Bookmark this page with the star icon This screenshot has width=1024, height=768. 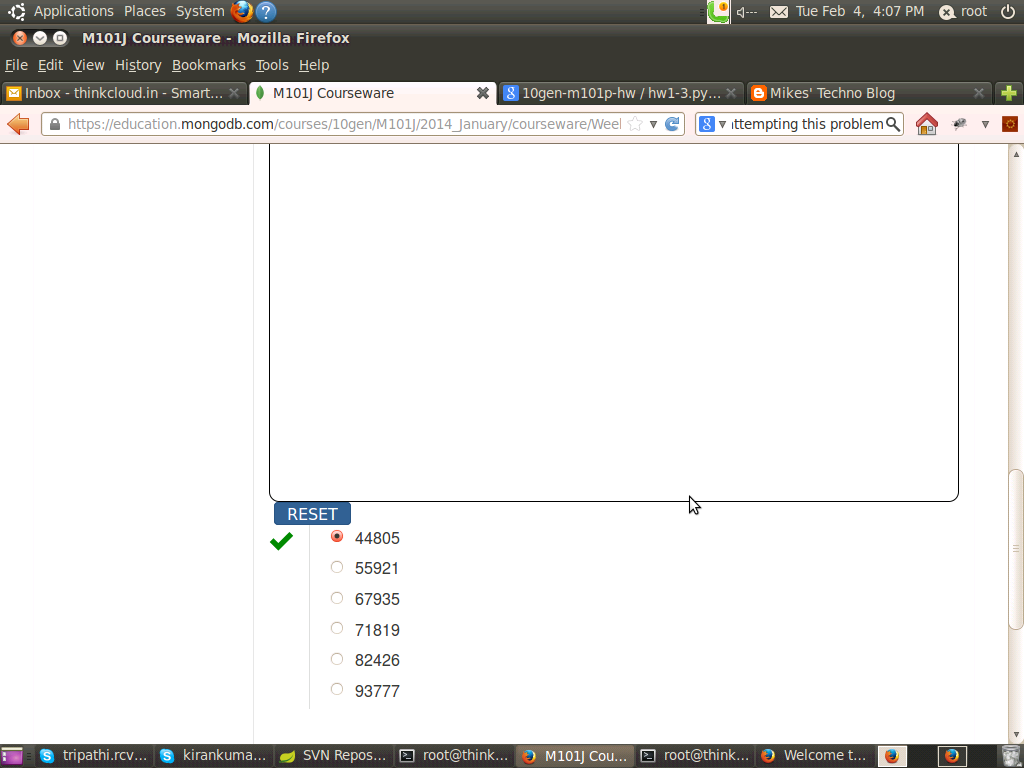(x=635, y=124)
